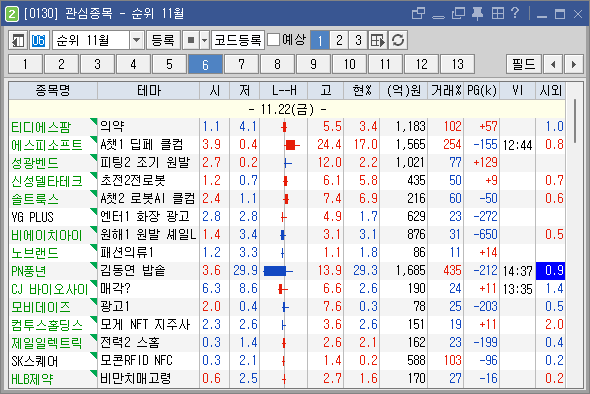Switch to group tab 12
Screen dimensions: 590x394
pos(421,64)
